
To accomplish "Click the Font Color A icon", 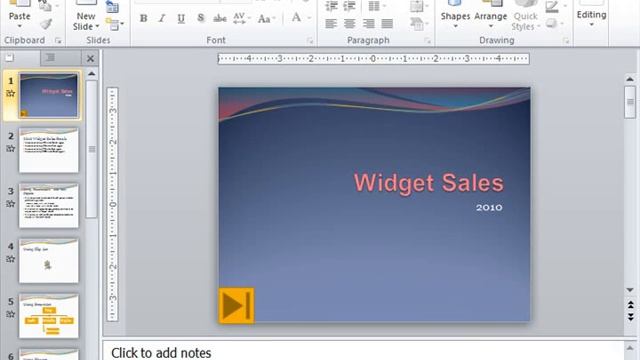I will [296, 18].
